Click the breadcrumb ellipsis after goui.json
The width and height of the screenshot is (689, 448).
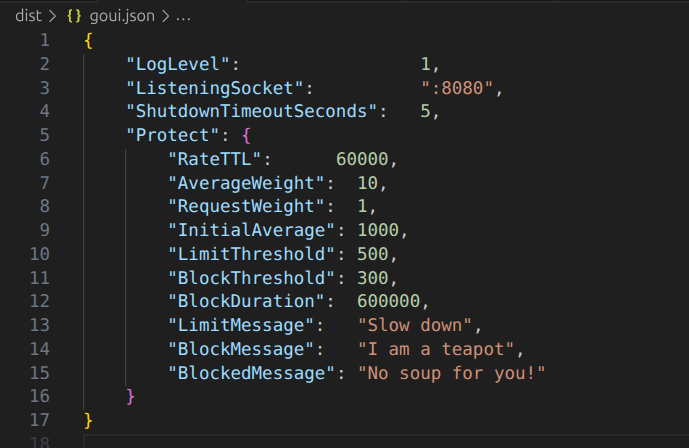tap(183, 17)
